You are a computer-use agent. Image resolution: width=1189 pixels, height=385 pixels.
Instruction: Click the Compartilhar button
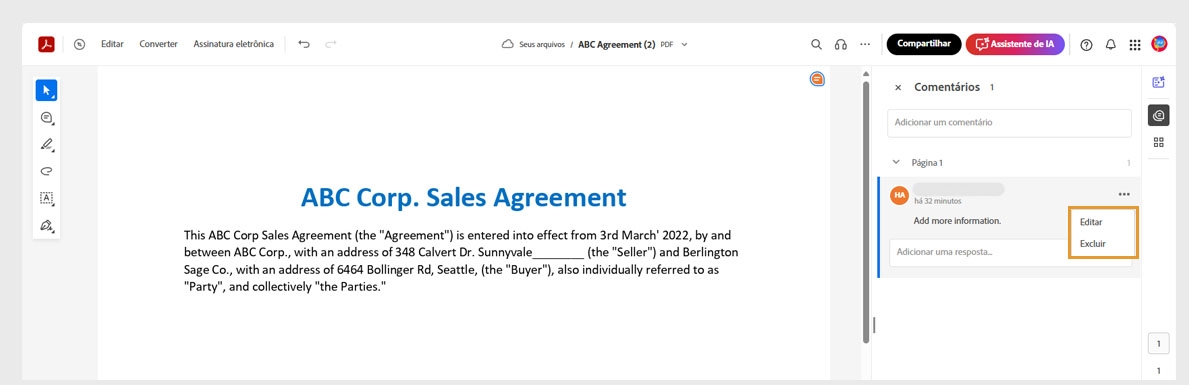[x=924, y=44]
